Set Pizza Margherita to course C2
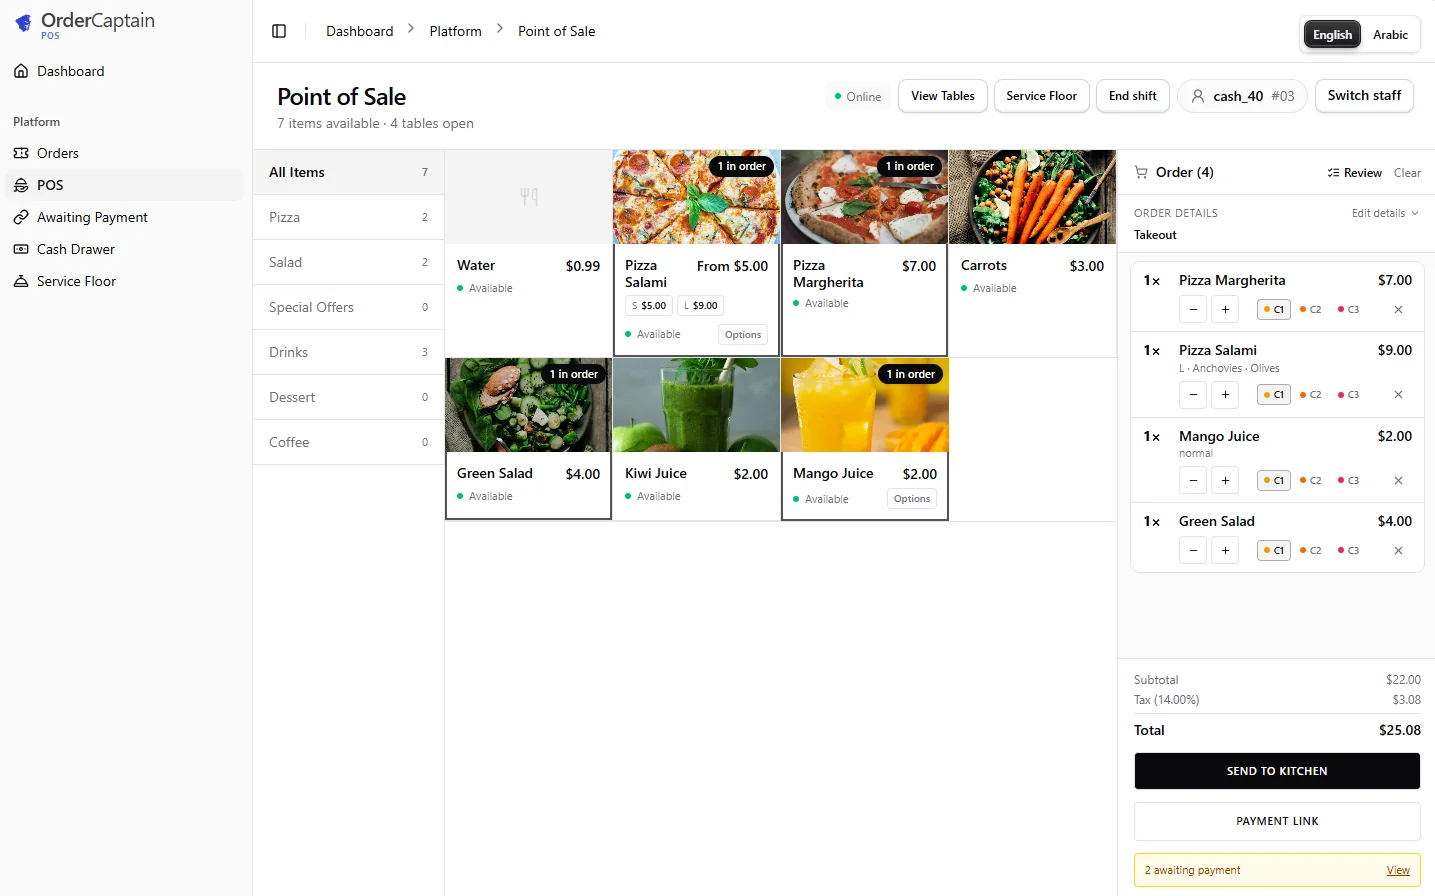1435x896 pixels. click(x=1310, y=310)
